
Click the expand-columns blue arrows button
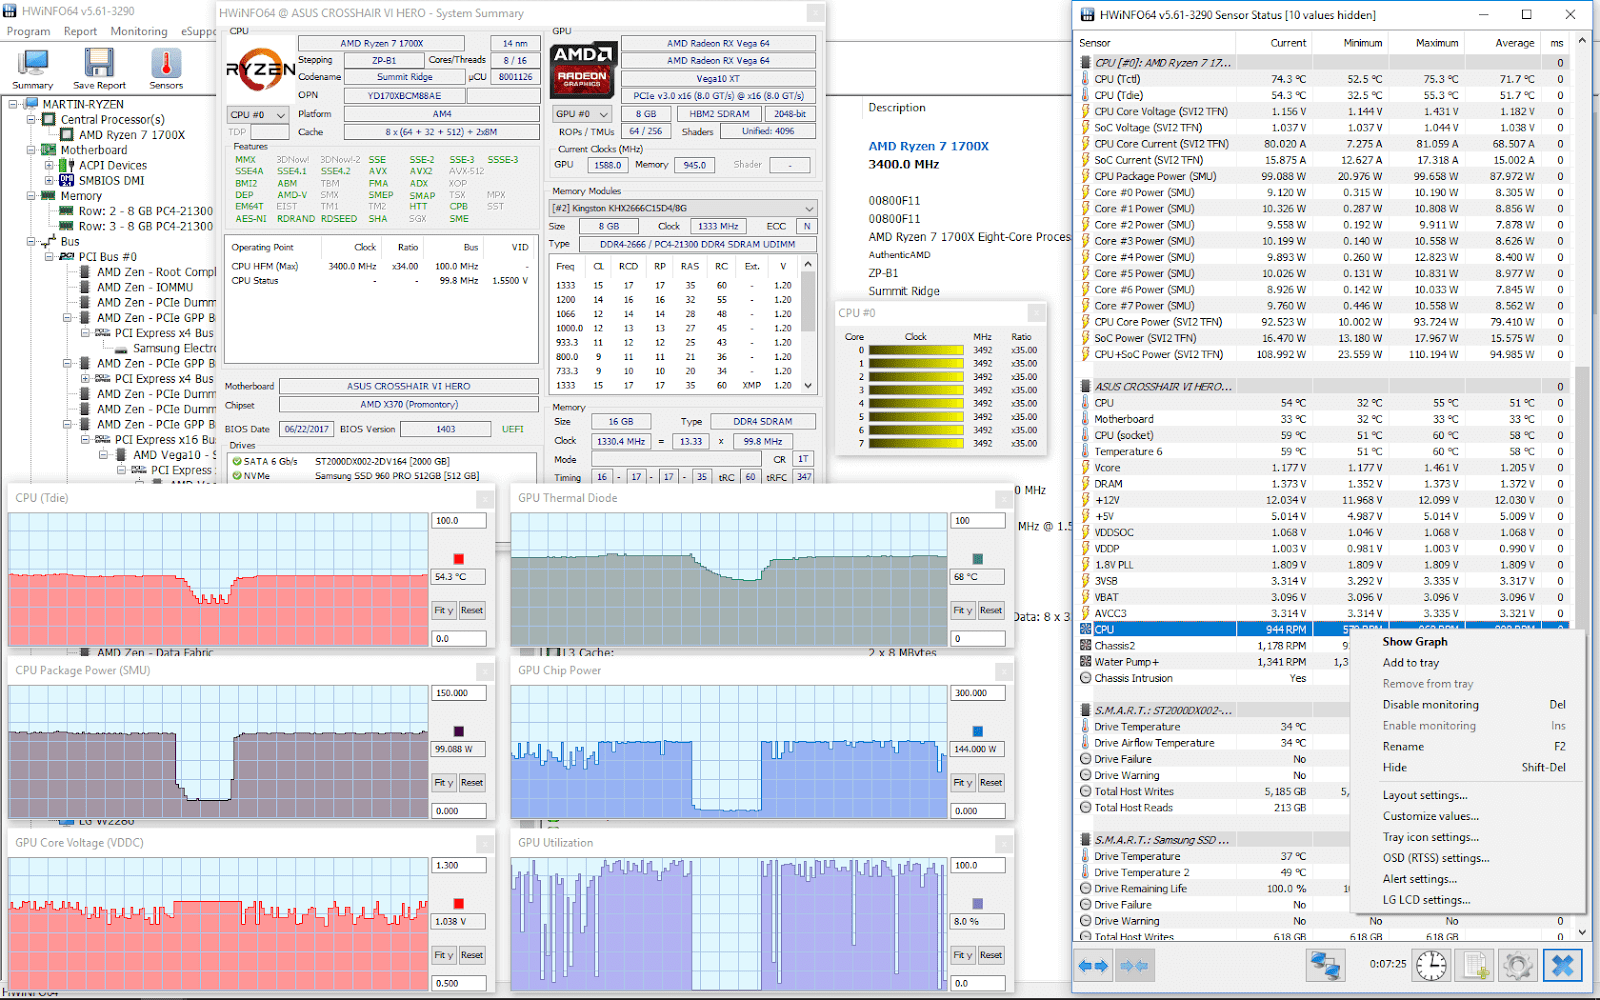pos(1093,966)
